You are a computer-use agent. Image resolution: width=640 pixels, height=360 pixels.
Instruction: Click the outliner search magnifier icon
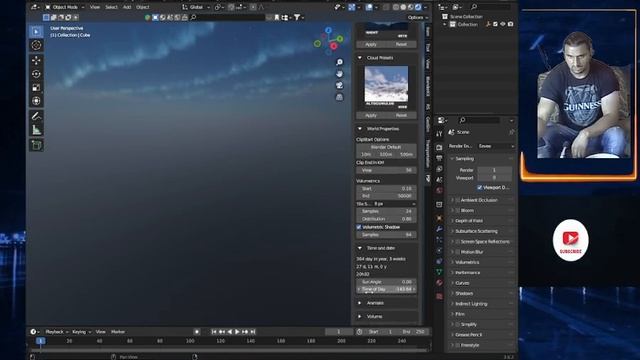tap(474, 7)
